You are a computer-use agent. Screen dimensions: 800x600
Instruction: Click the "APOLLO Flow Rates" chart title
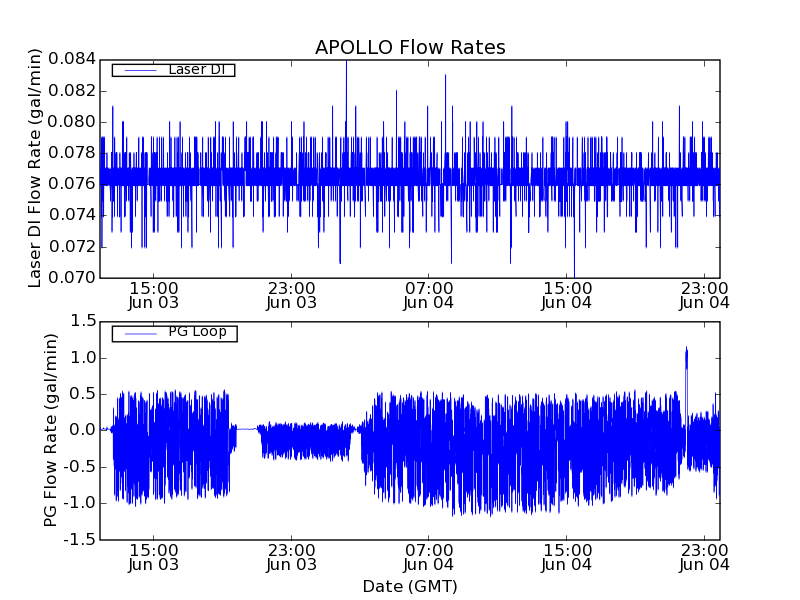pos(410,47)
